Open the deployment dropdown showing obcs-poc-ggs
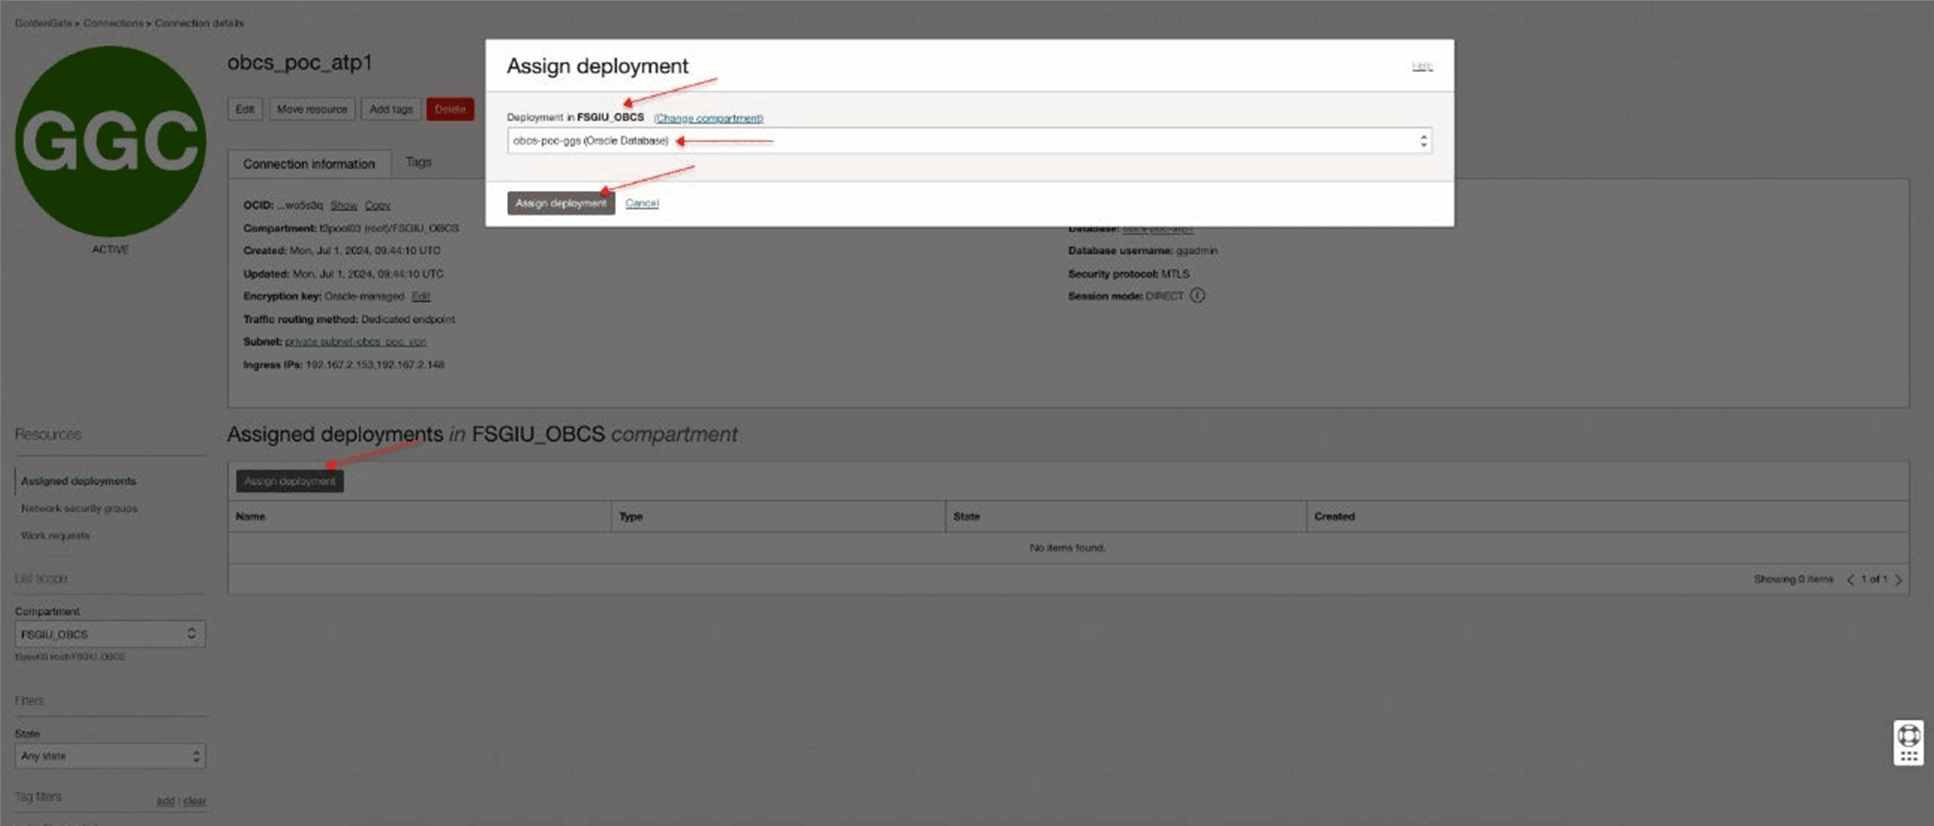Screen dimensions: 1934x826 [x=969, y=141]
